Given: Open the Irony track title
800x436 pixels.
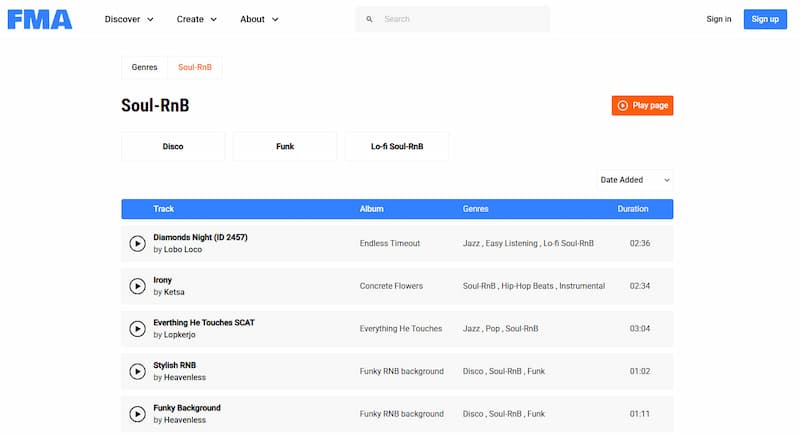Looking at the screenshot, I should [x=163, y=280].
